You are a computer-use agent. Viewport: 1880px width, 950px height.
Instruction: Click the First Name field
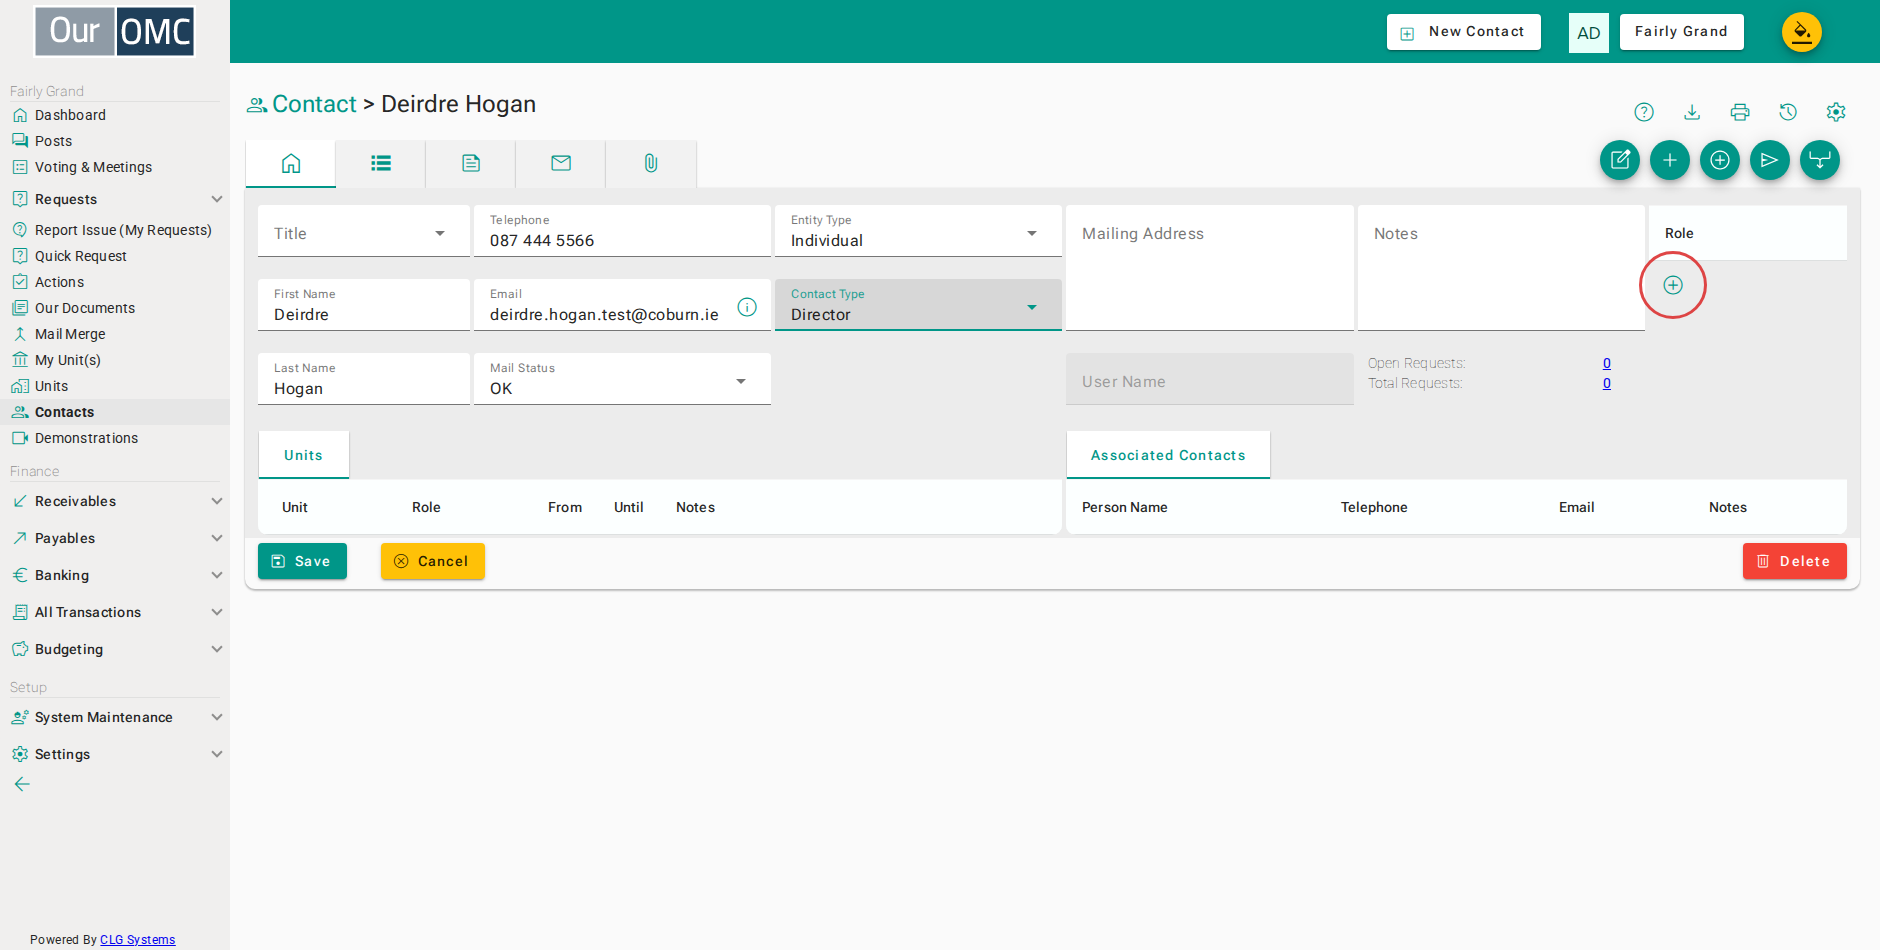(364, 305)
